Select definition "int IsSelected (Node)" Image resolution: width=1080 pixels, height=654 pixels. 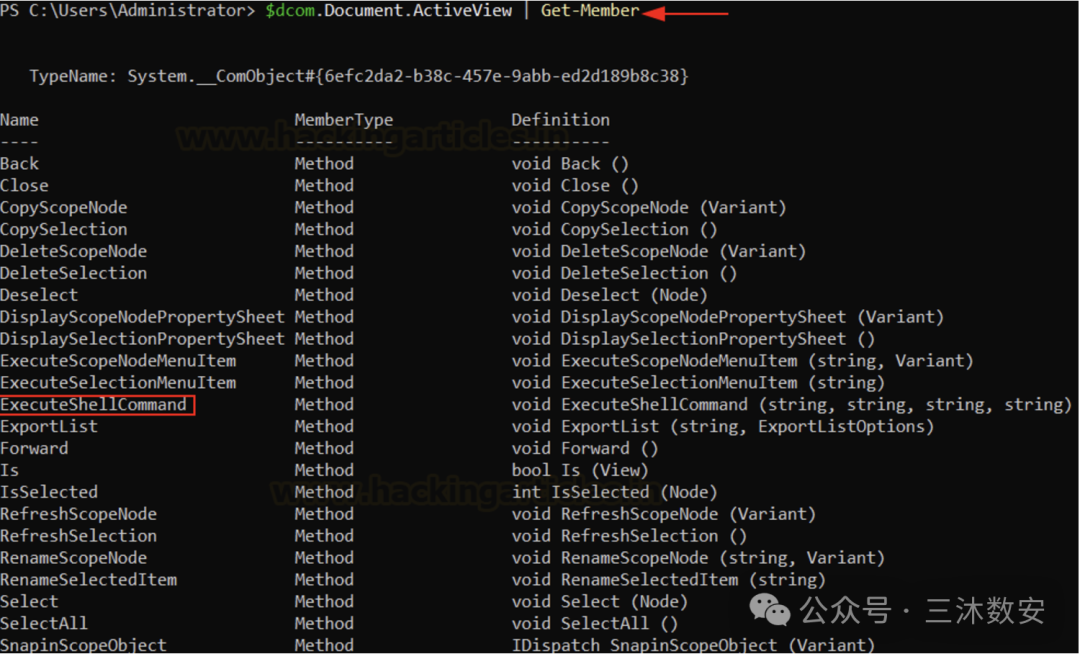[614, 492]
